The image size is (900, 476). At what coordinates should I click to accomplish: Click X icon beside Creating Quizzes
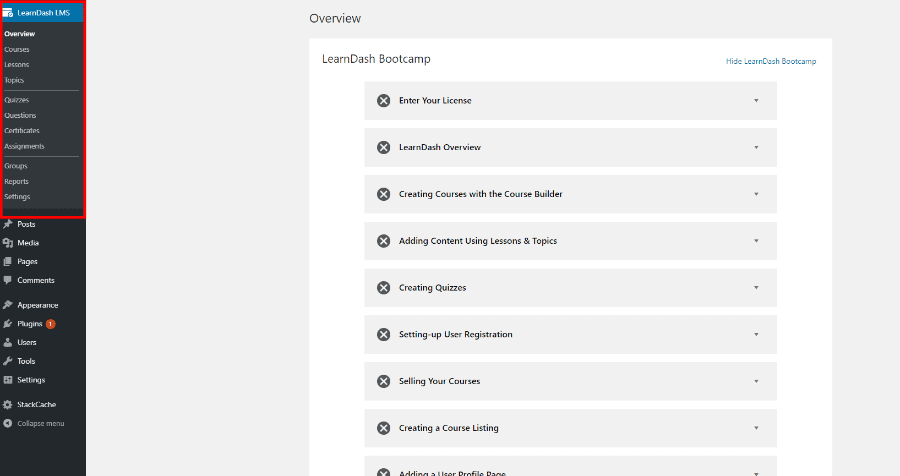click(383, 288)
